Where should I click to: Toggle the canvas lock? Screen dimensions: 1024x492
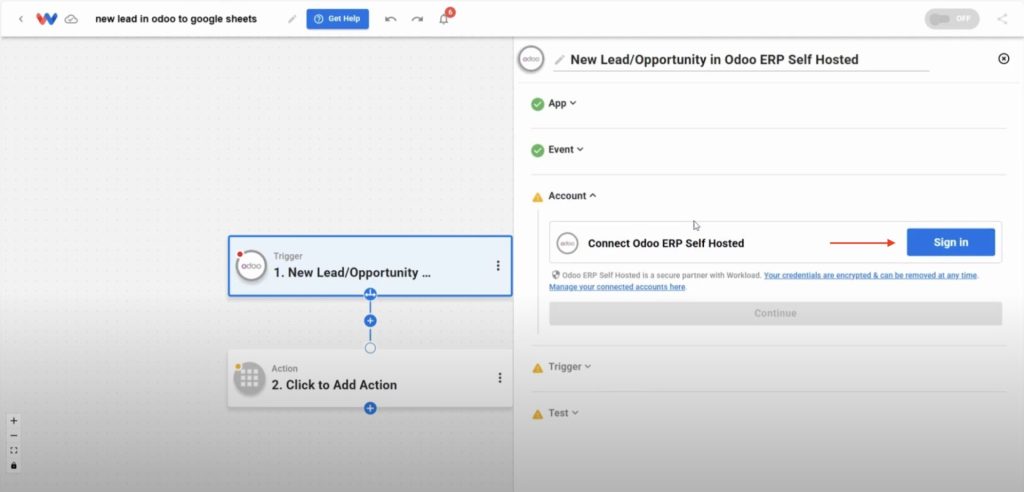(14, 466)
